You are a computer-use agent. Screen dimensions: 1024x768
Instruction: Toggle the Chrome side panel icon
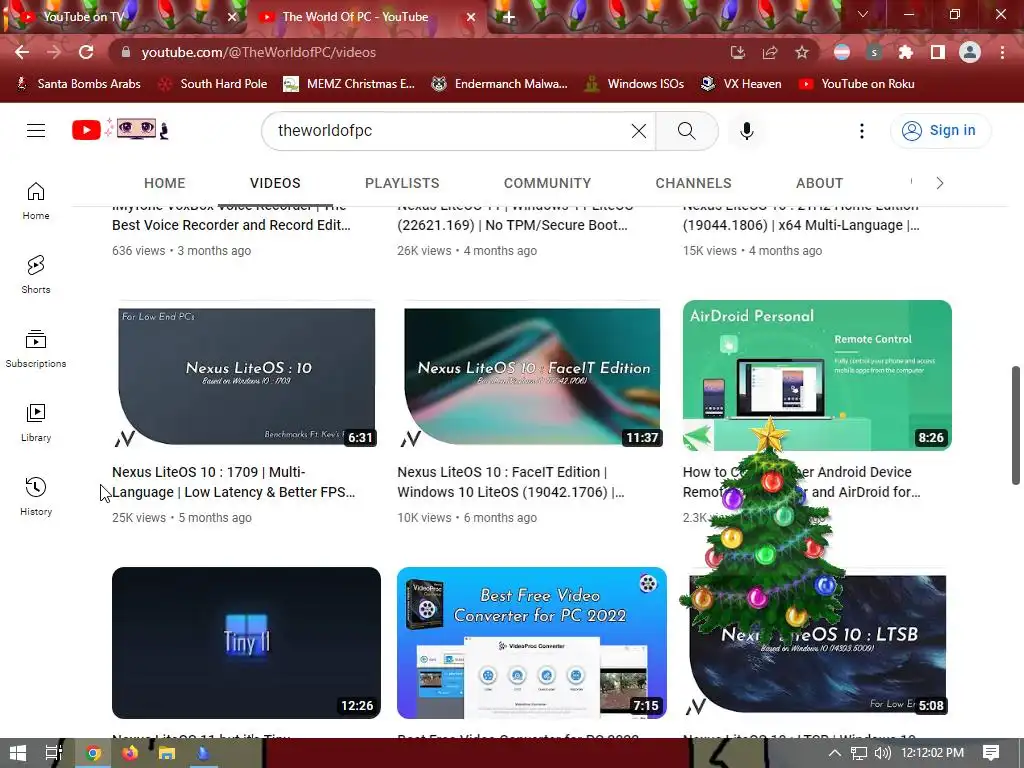click(938, 52)
